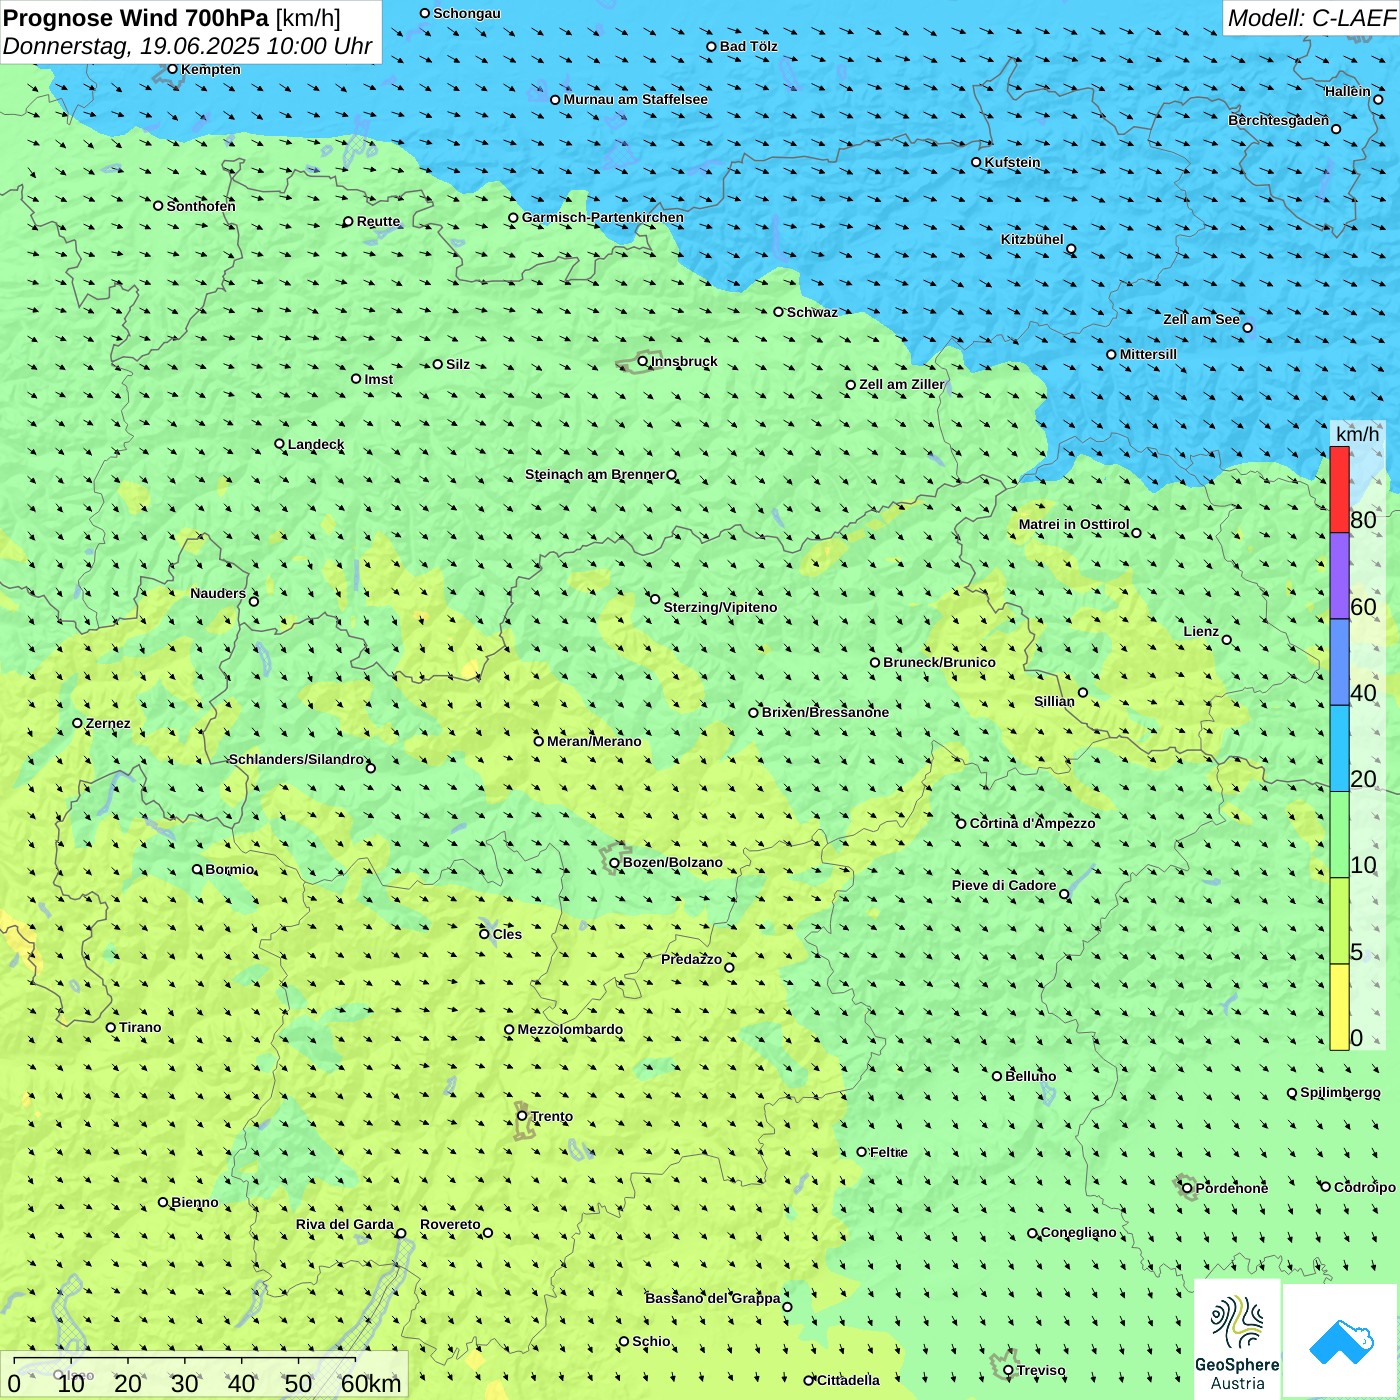Click the Garmisch-Partenkirchen marker
1400x1400 pixels.
(513, 218)
